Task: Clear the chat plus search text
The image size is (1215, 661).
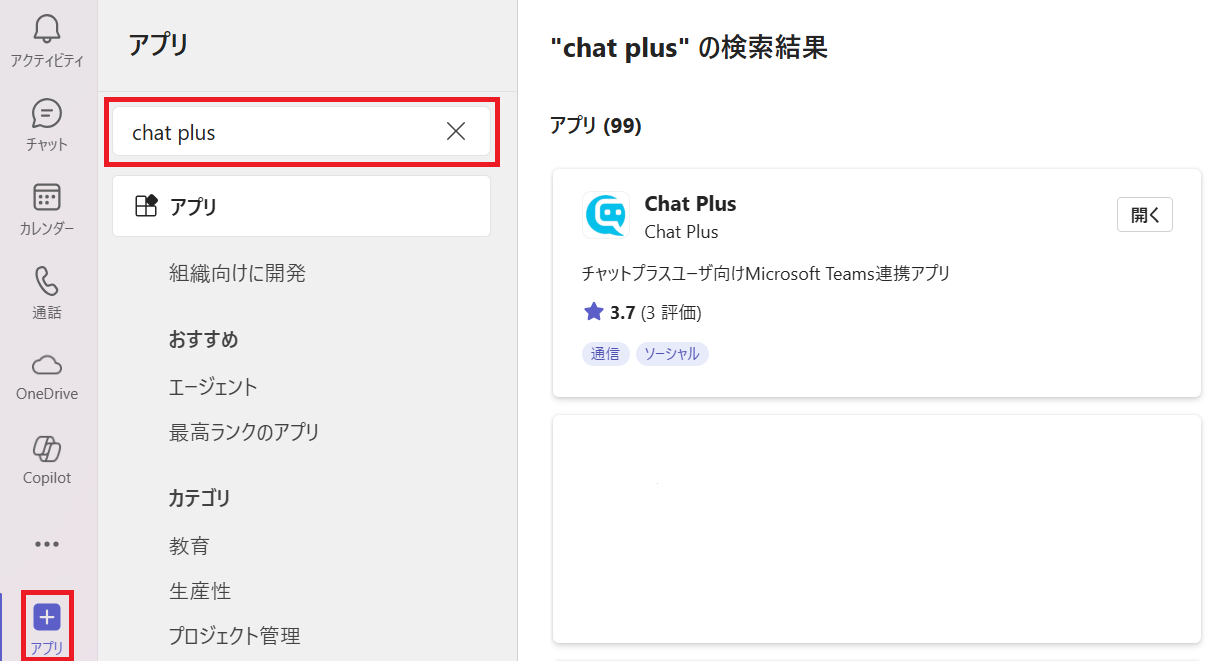Action: (456, 132)
